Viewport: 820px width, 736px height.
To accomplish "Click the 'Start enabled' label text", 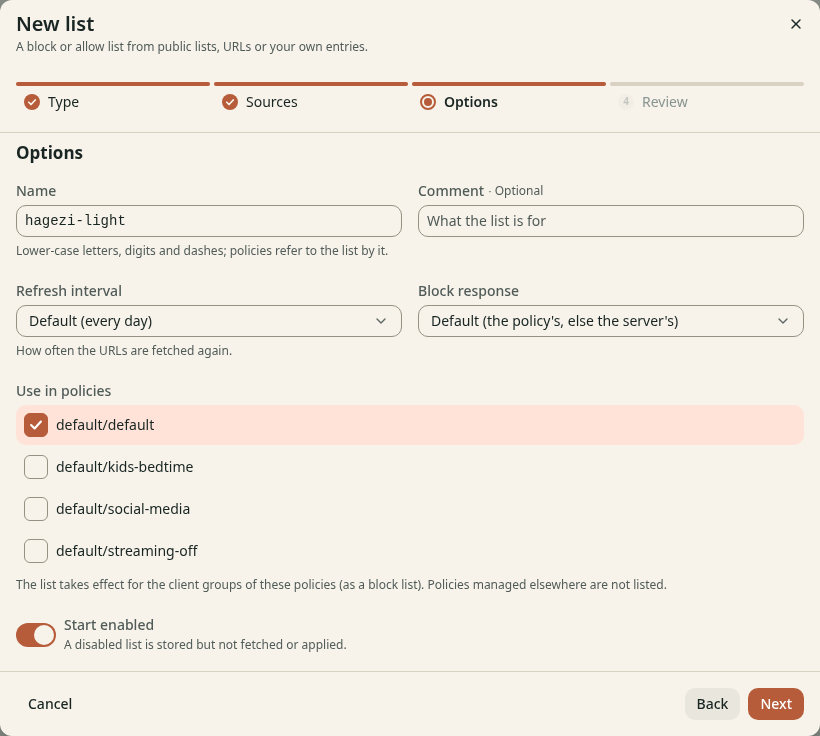I will point(109,625).
